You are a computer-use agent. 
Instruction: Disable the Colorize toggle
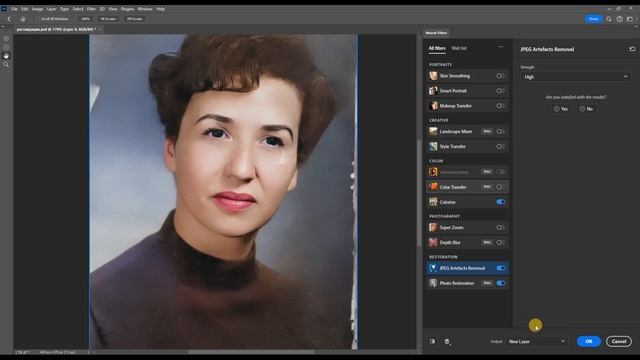500,202
